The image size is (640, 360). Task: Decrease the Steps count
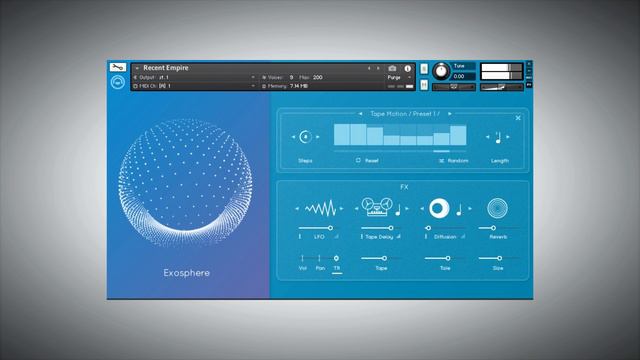pos(293,137)
